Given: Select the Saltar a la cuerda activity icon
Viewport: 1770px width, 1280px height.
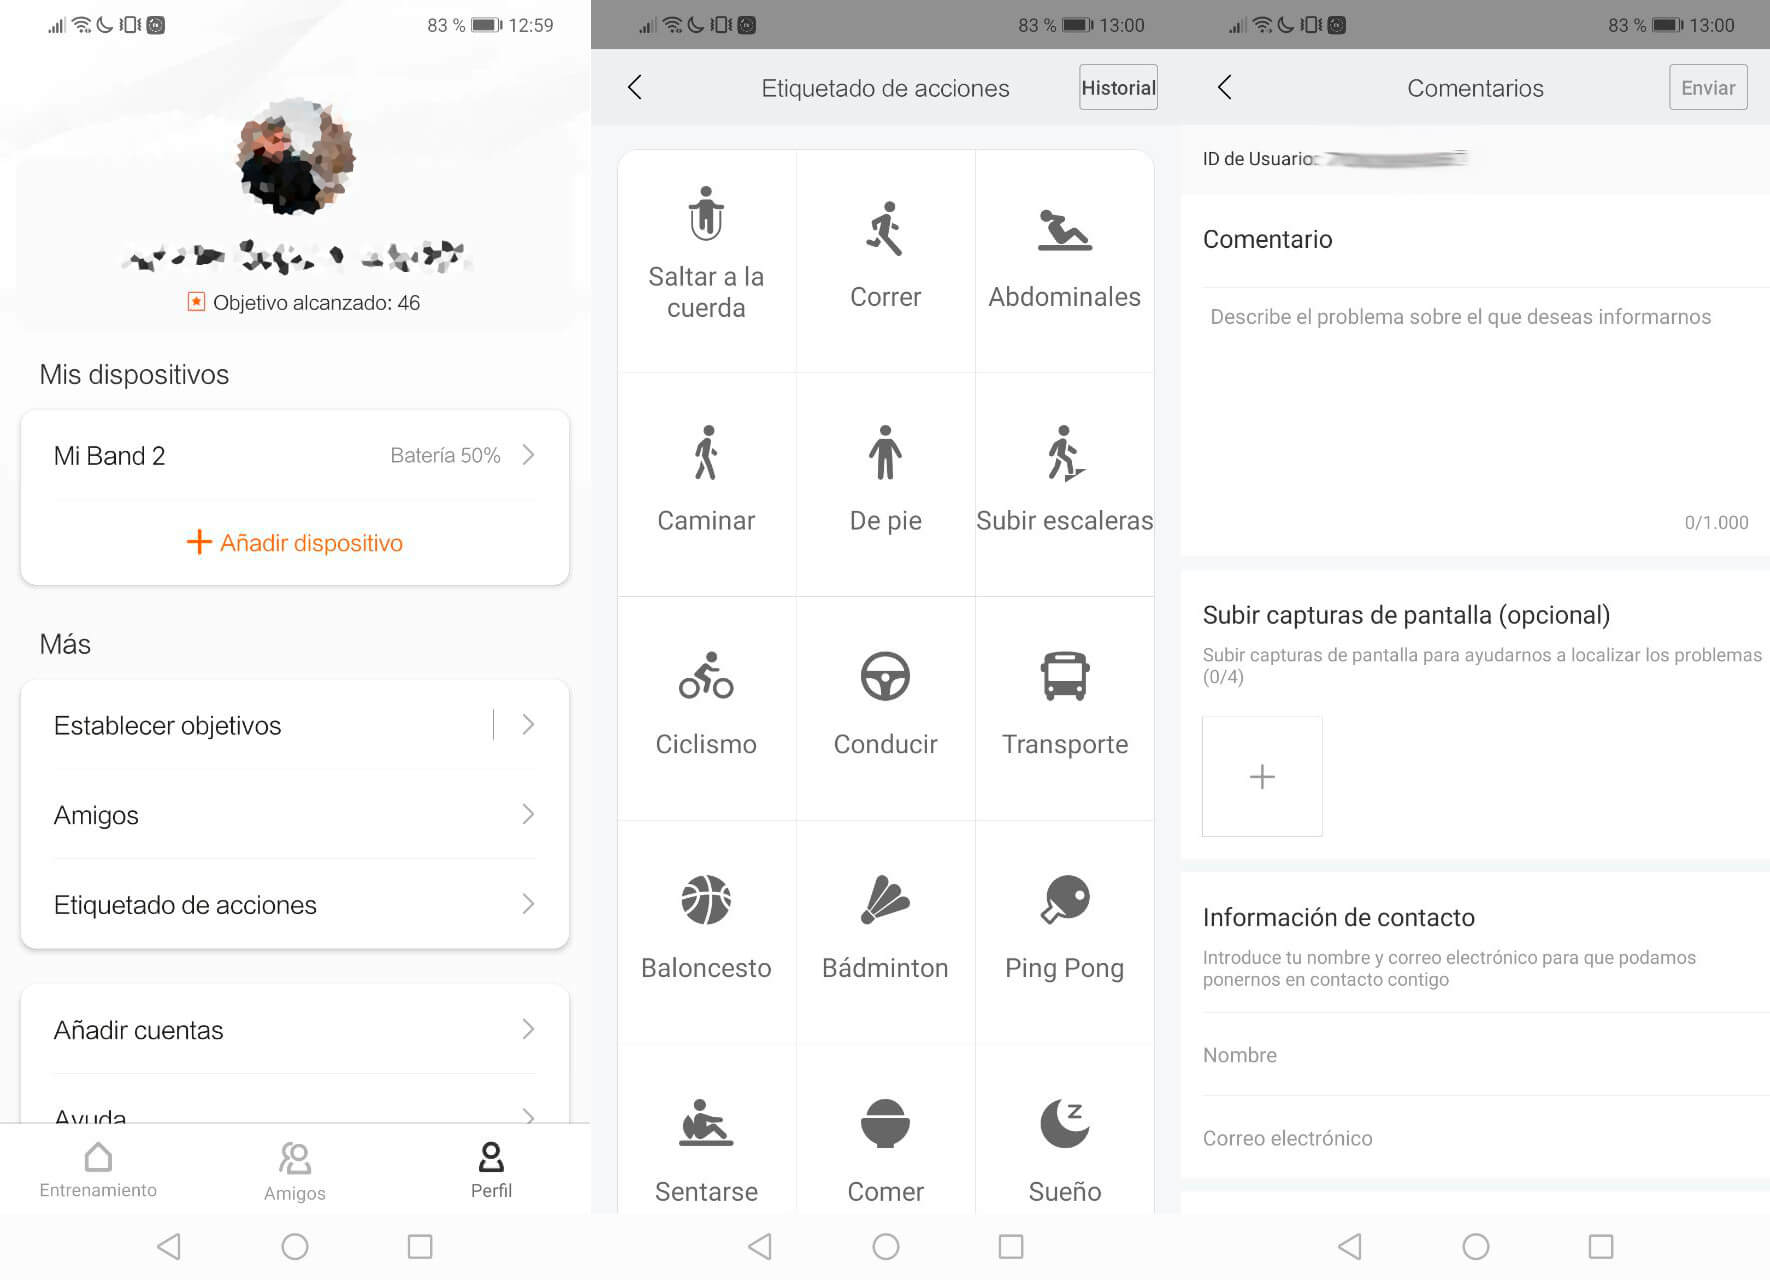Looking at the screenshot, I should coord(706,214).
